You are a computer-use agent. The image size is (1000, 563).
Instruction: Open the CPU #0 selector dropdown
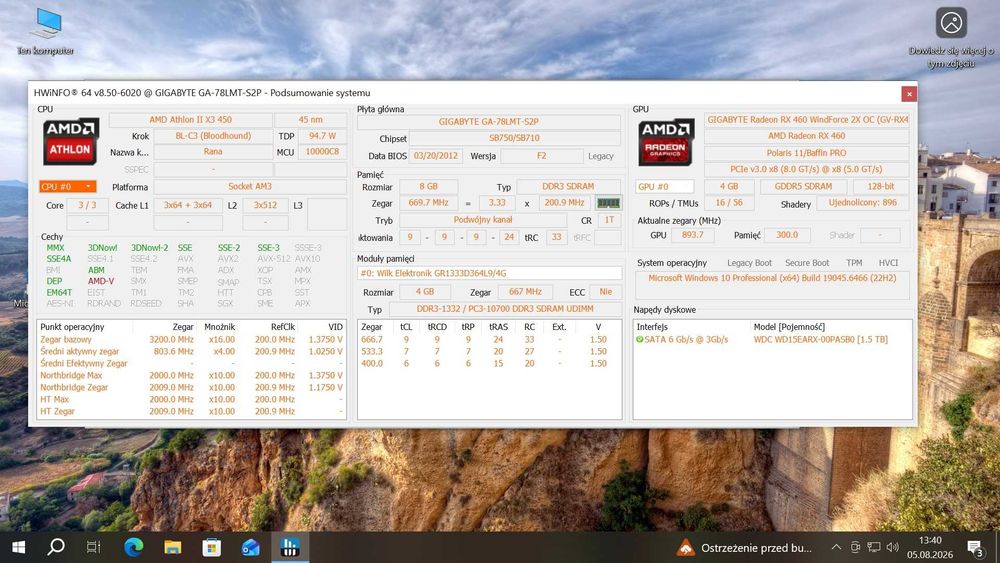pyautogui.click(x=68, y=186)
